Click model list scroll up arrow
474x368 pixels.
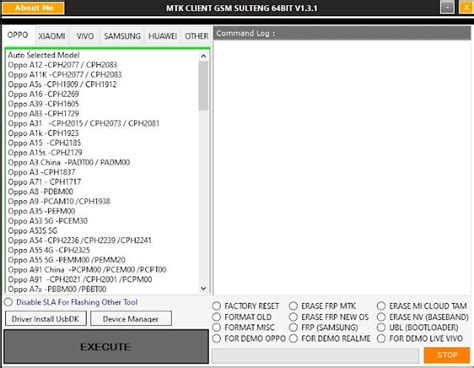(203, 56)
